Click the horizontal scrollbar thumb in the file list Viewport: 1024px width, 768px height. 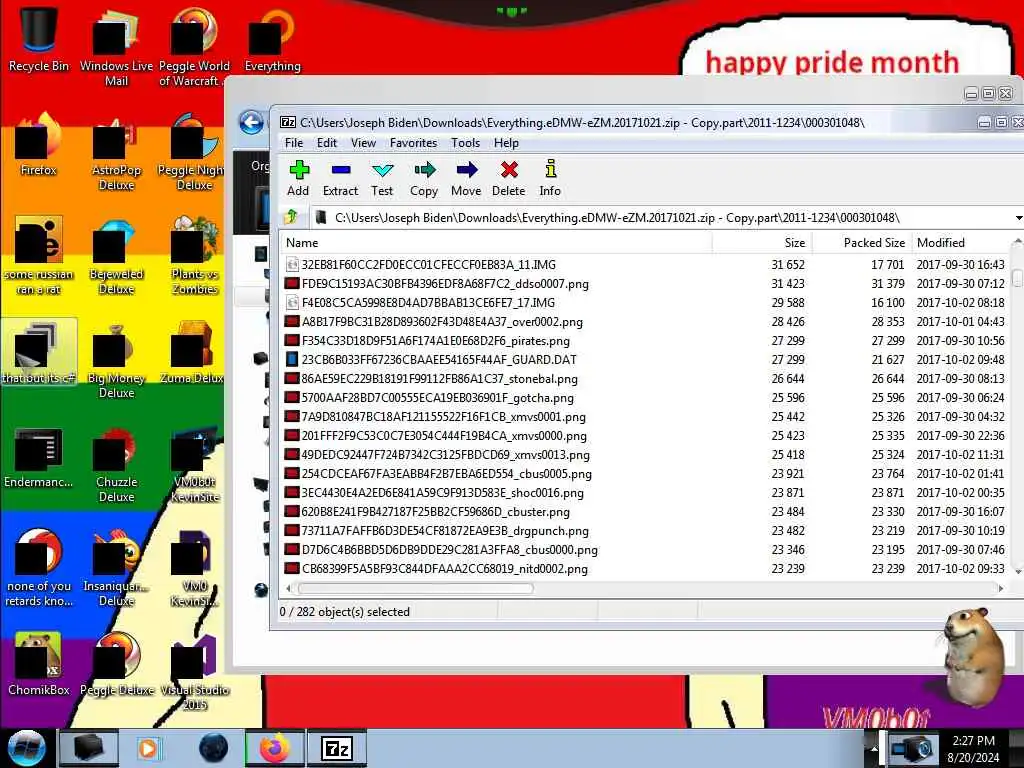coord(416,588)
